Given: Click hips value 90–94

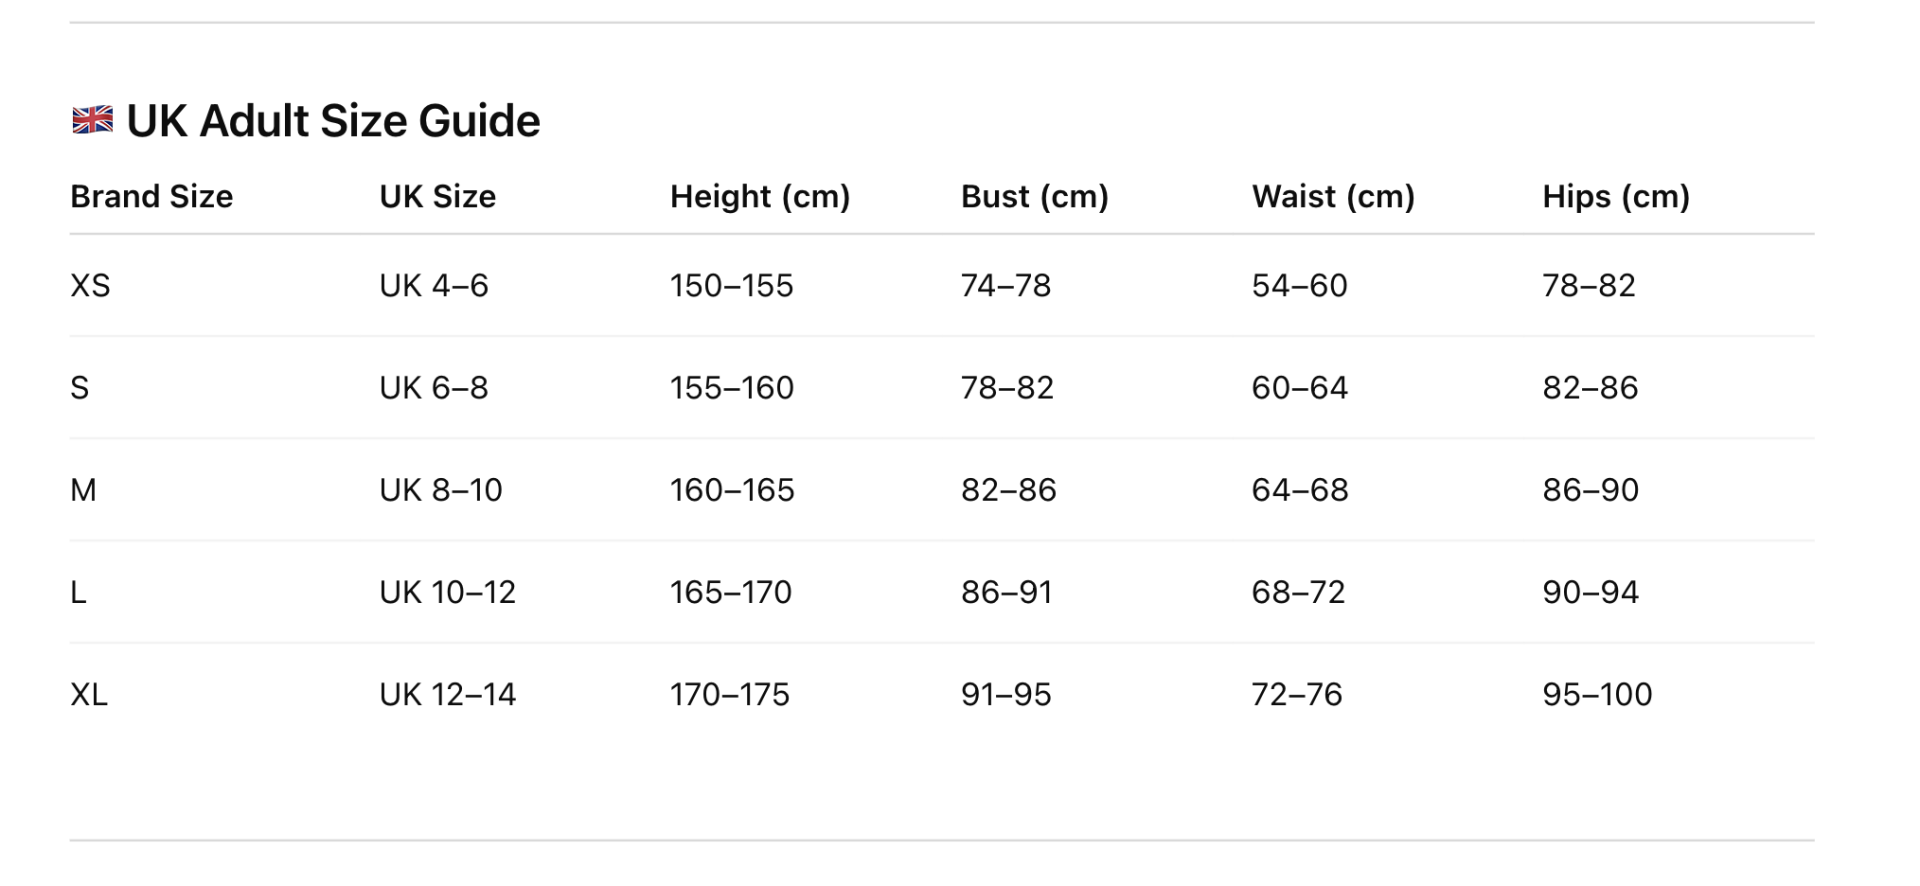Looking at the screenshot, I should point(1590,592).
